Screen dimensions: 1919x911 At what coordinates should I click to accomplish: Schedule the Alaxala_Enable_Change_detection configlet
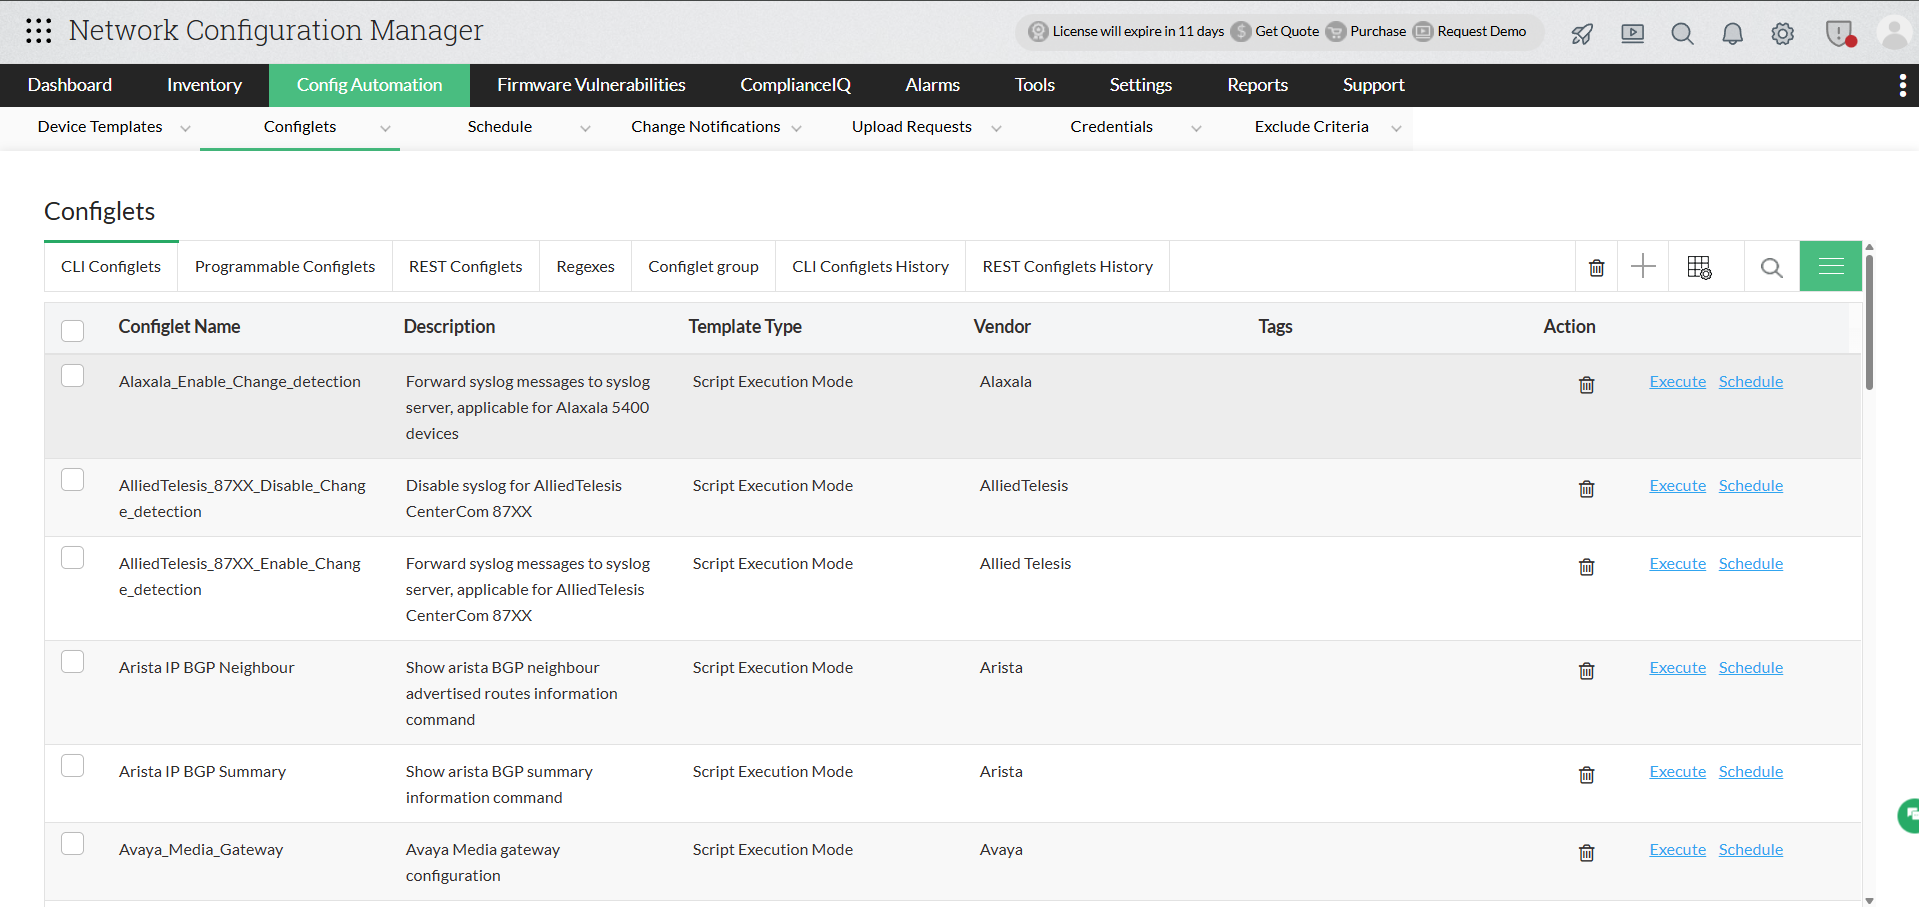coord(1750,381)
